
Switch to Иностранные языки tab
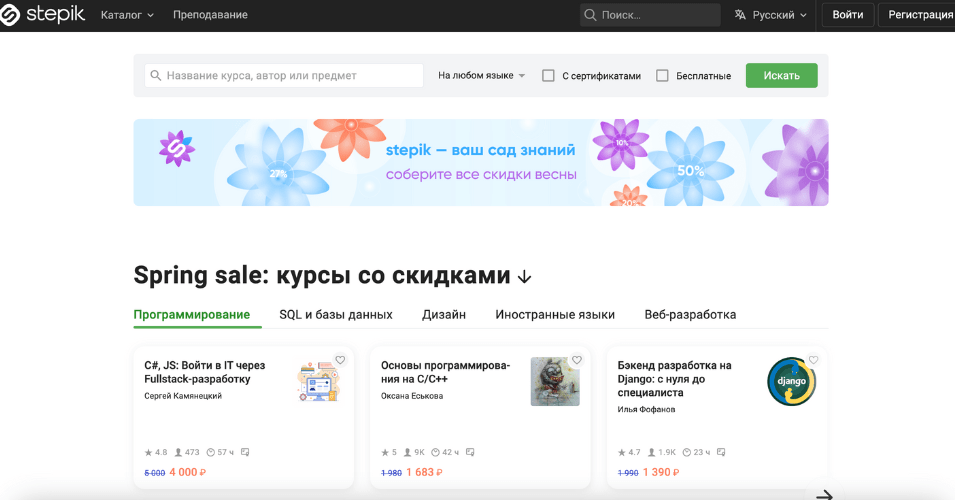555,315
